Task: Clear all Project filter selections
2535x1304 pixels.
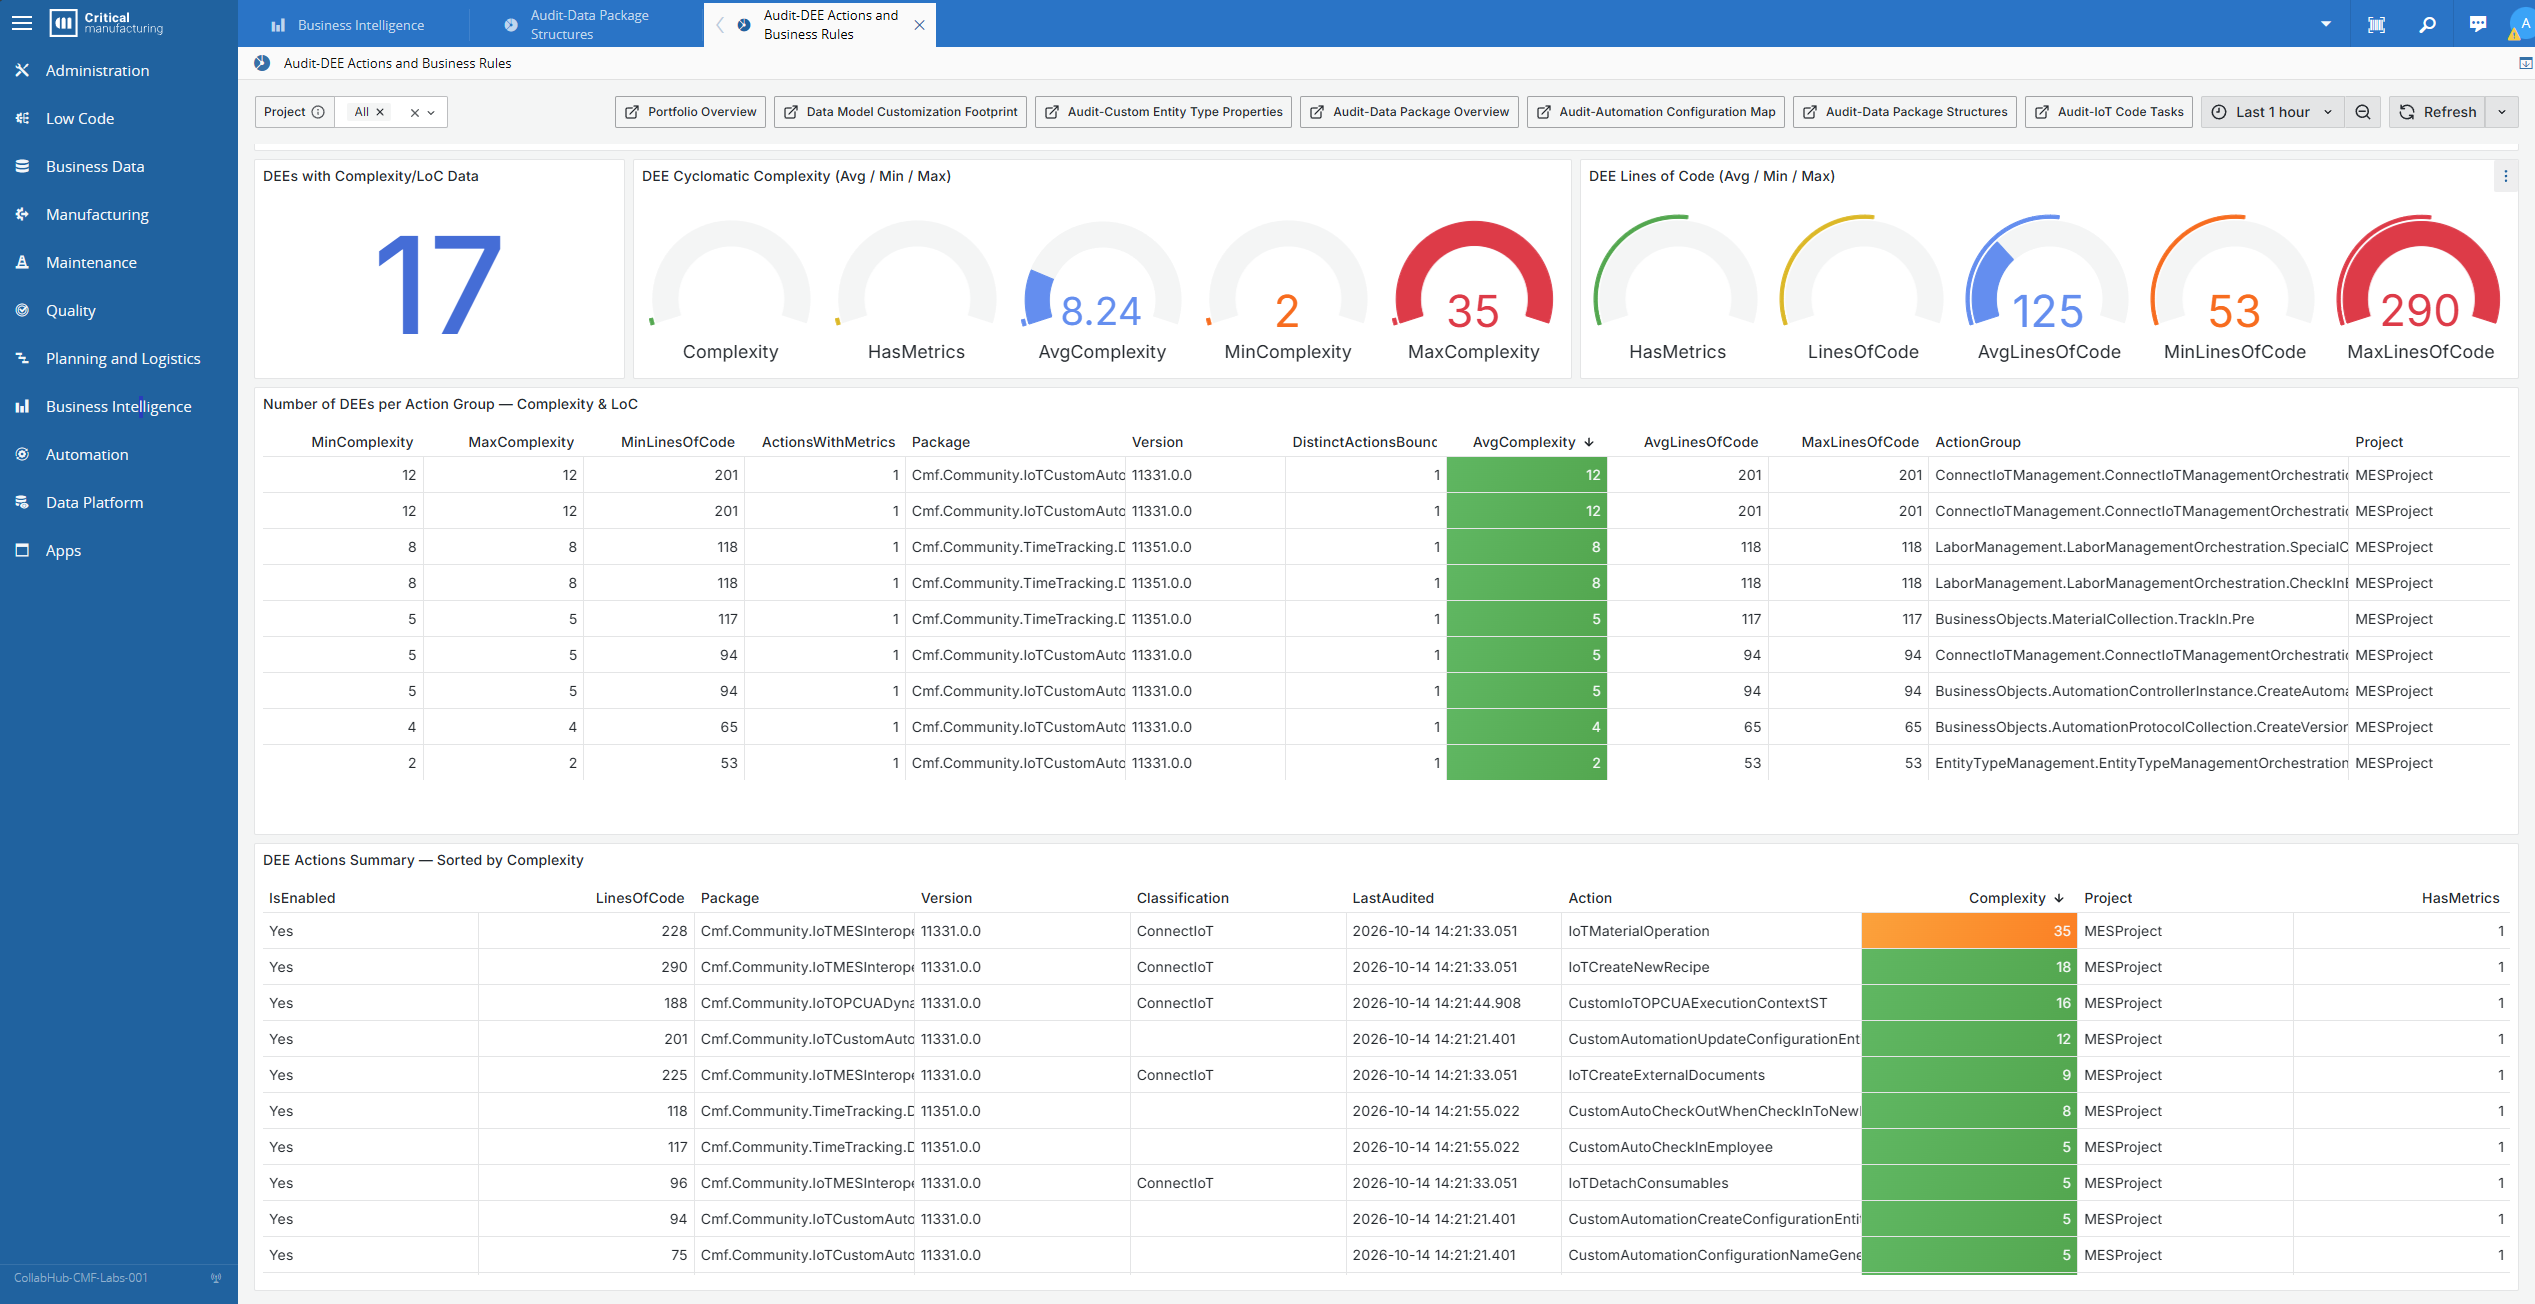Action: (x=414, y=113)
